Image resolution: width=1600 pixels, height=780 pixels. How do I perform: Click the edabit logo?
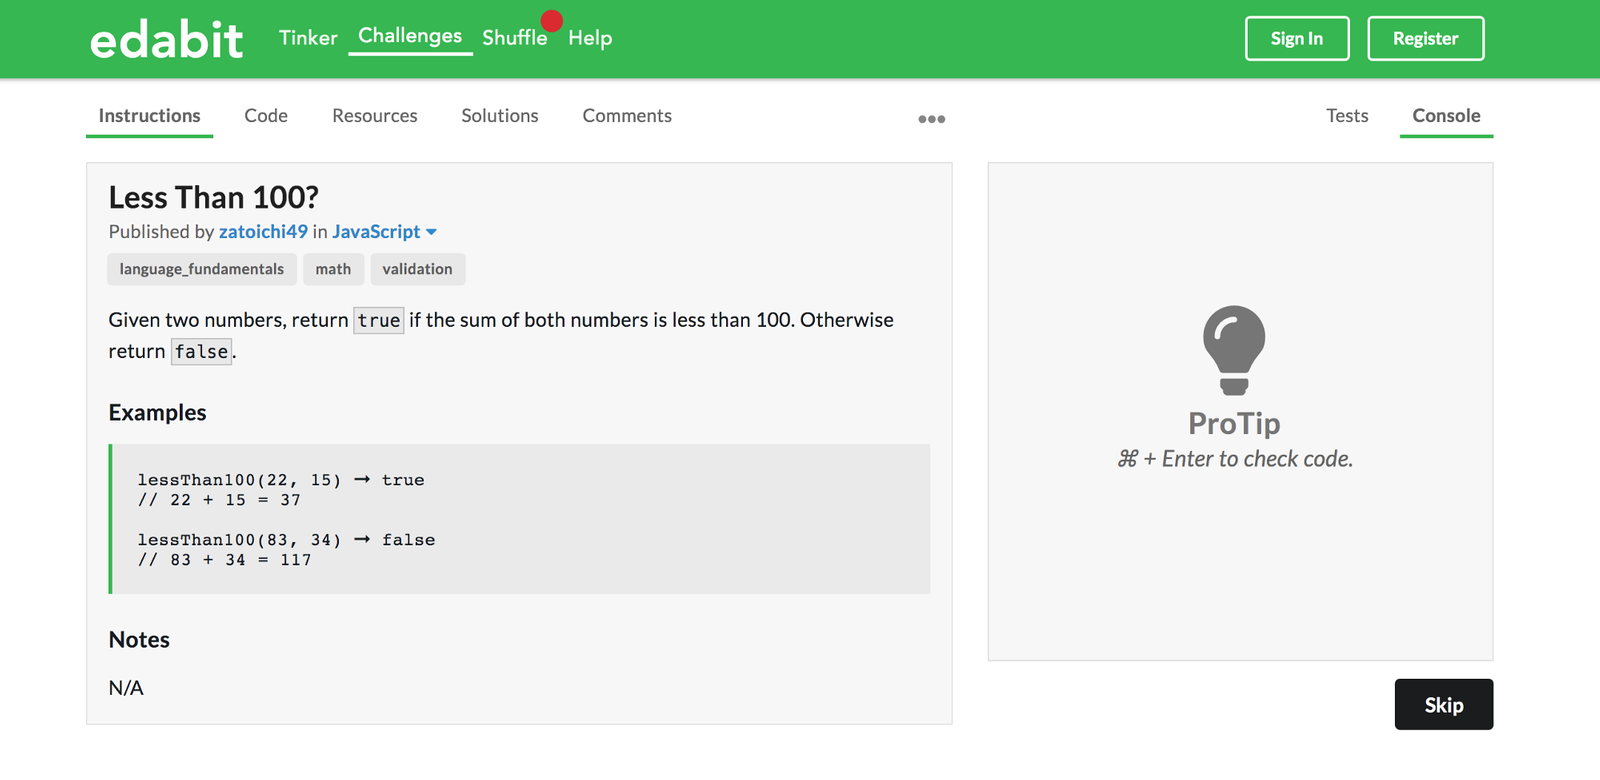click(166, 40)
